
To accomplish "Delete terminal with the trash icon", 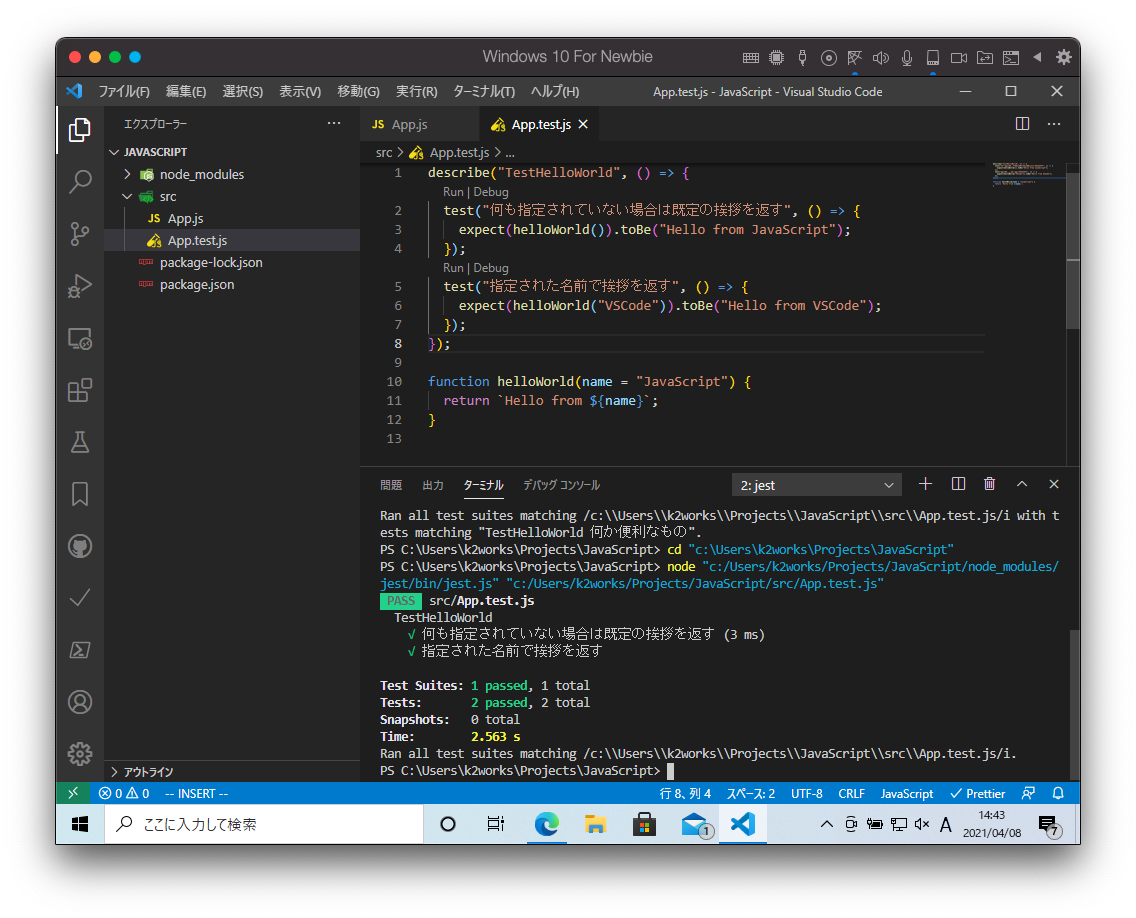I will (x=989, y=484).
